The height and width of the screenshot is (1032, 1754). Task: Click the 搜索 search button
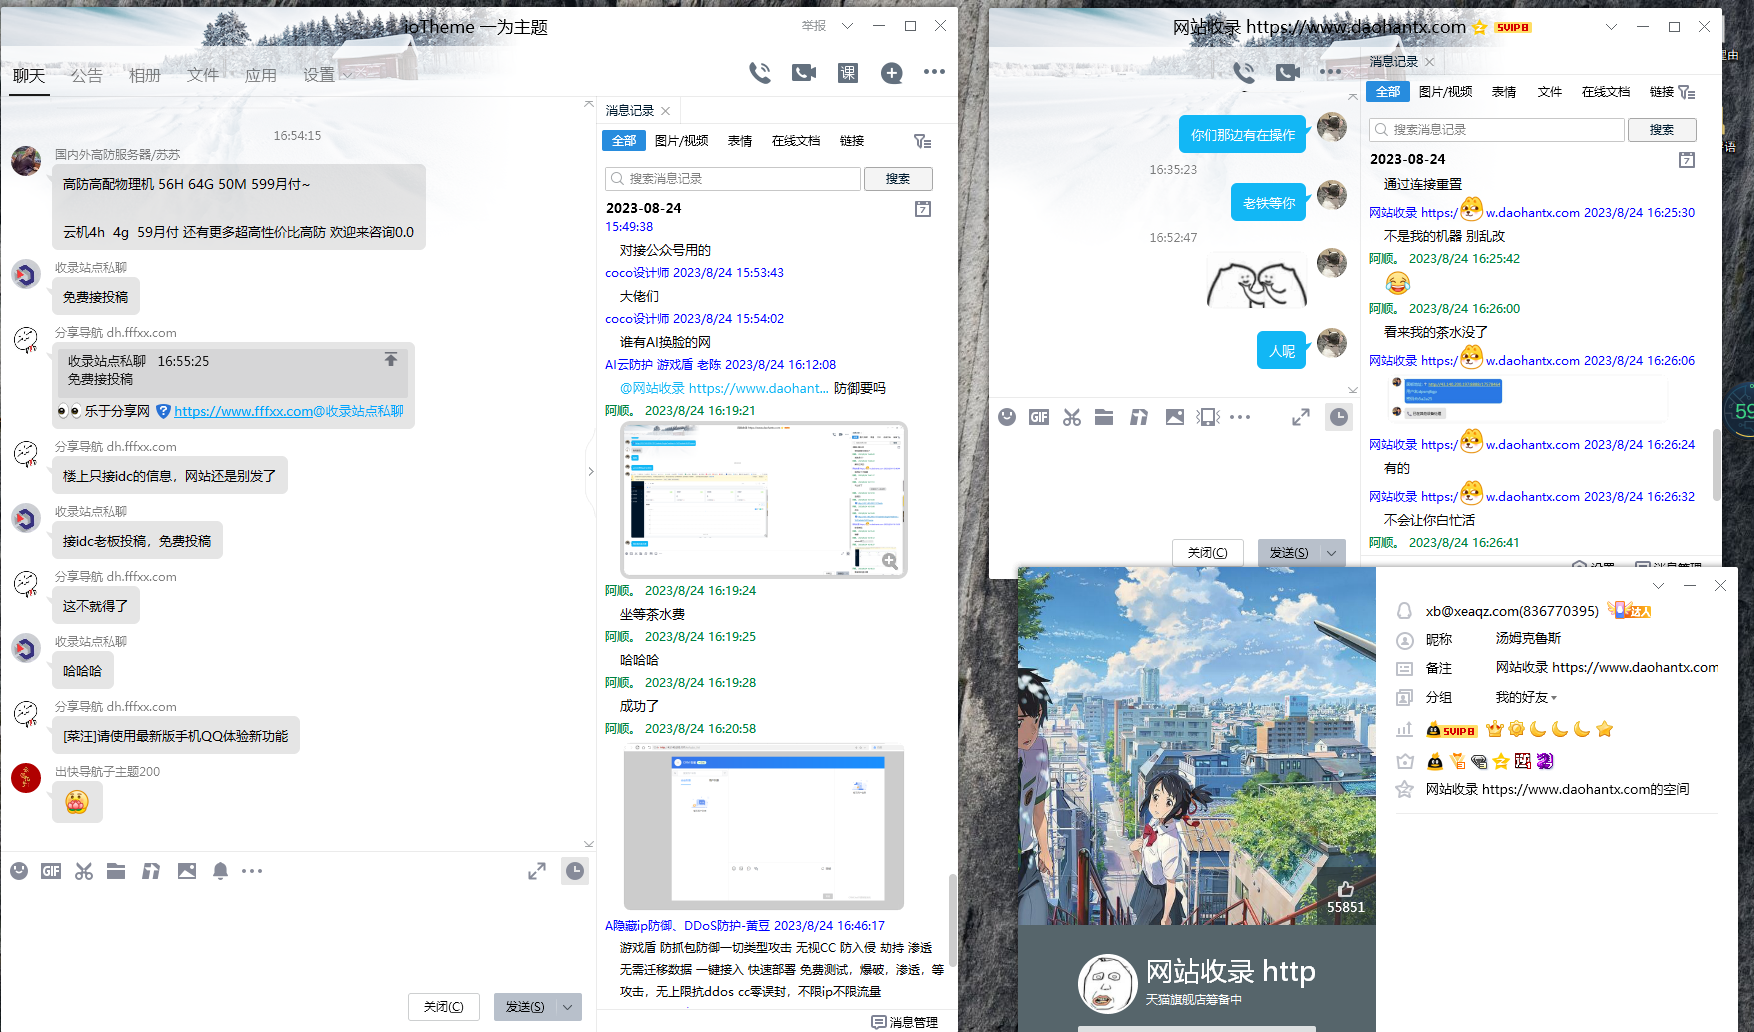(897, 178)
